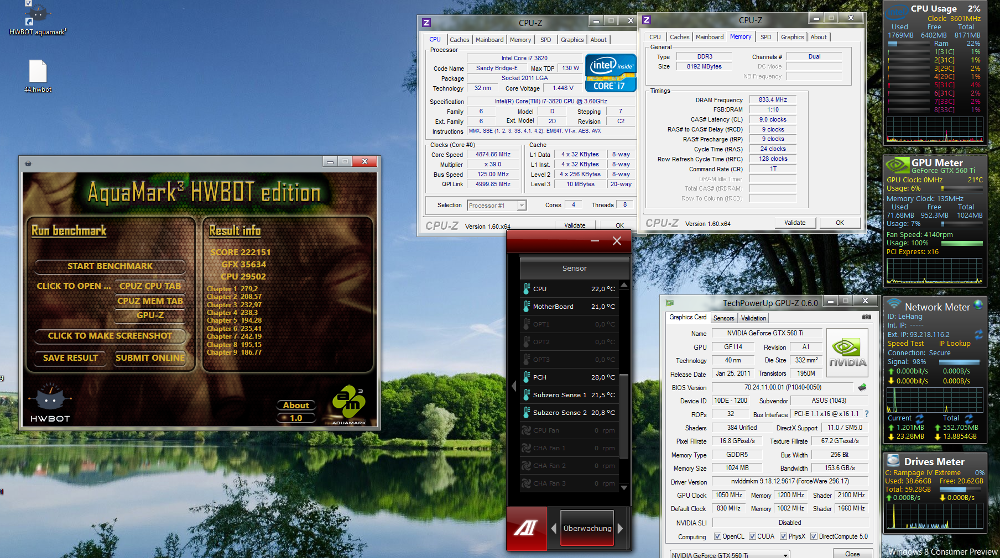Click the Sensor header in AI Suite
The height and width of the screenshot is (558, 1000).
tap(574, 268)
